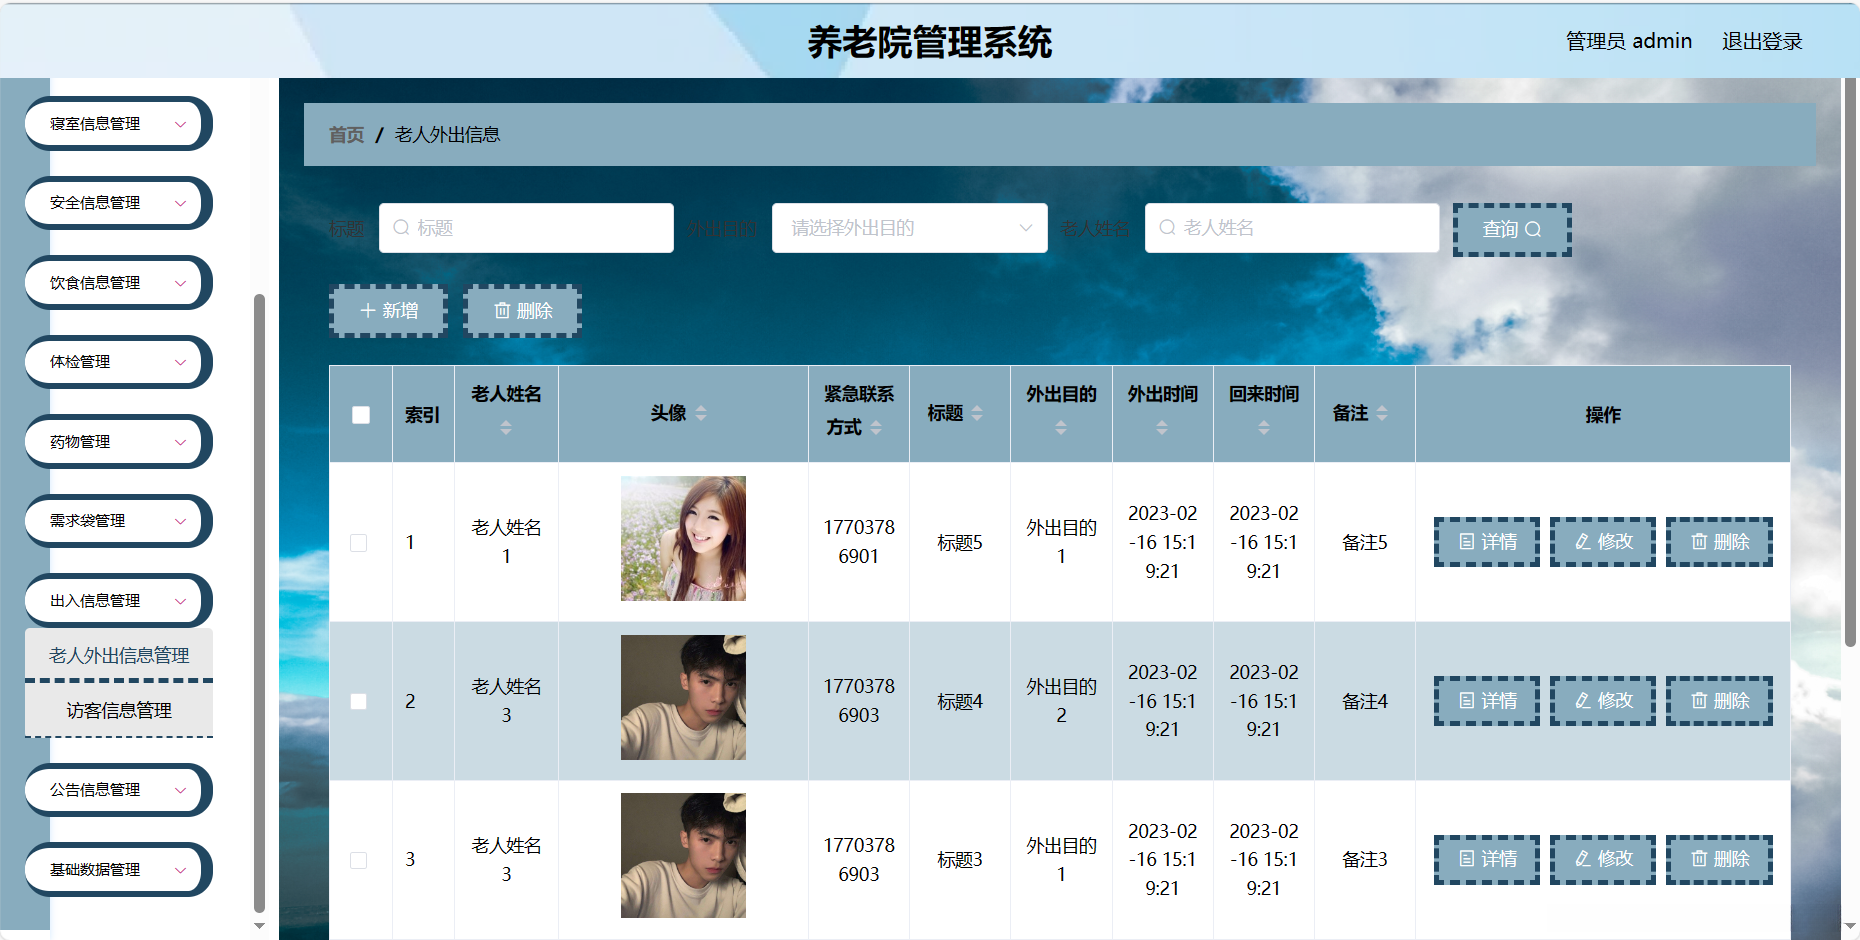This screenshot has width=1860, height=940.
Task: View 详情 for row with 备注3
Action: [1487, 859]
